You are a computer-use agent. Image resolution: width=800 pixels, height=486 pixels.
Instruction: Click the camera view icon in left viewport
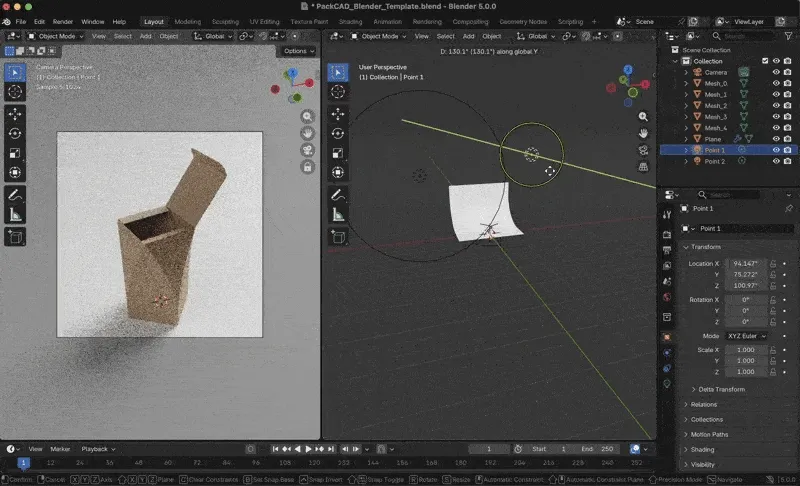tap(308, 149)
